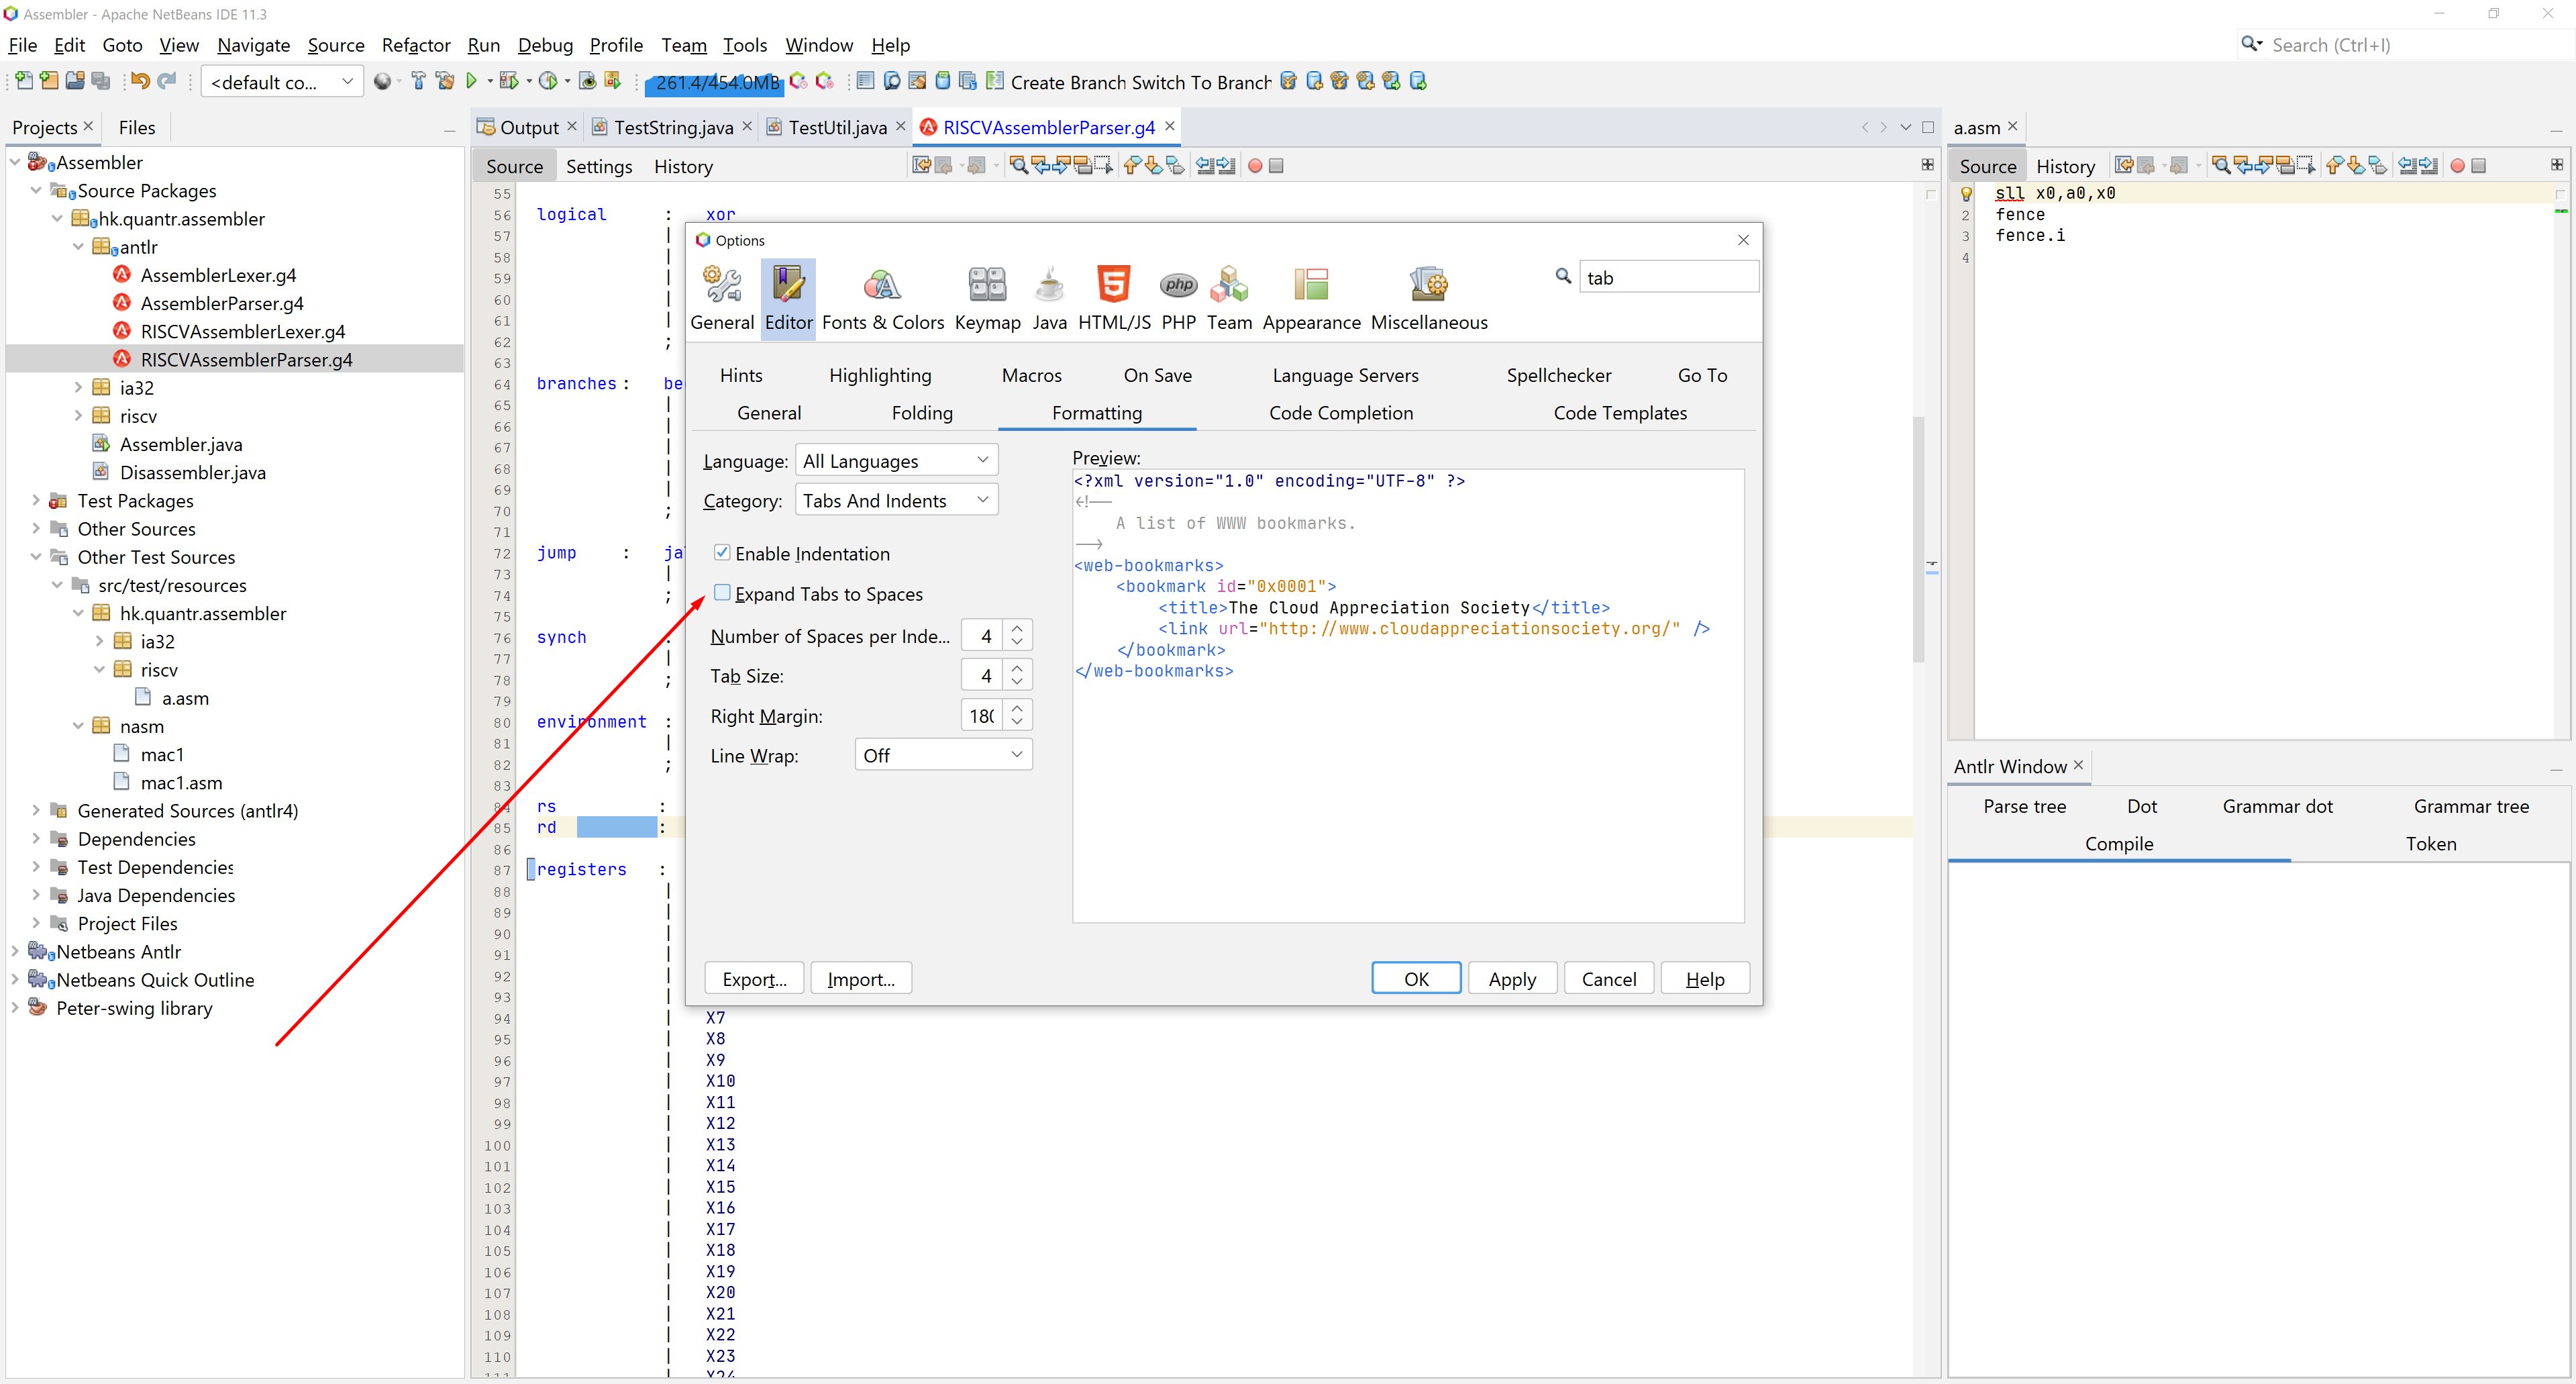The width and height of the screenshot is (2576, 1384).
Task: Select AssemblerLexer.g4 in Projects tree
Action: point(218,275)
